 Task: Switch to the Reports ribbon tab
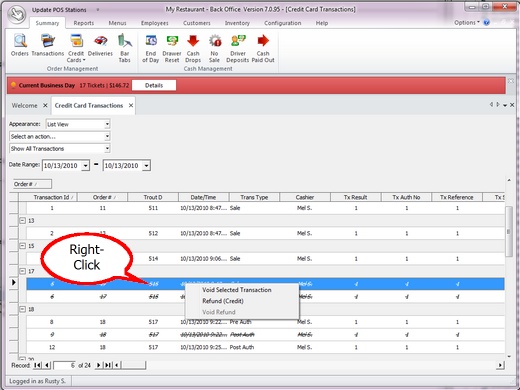tap(84, 23)
